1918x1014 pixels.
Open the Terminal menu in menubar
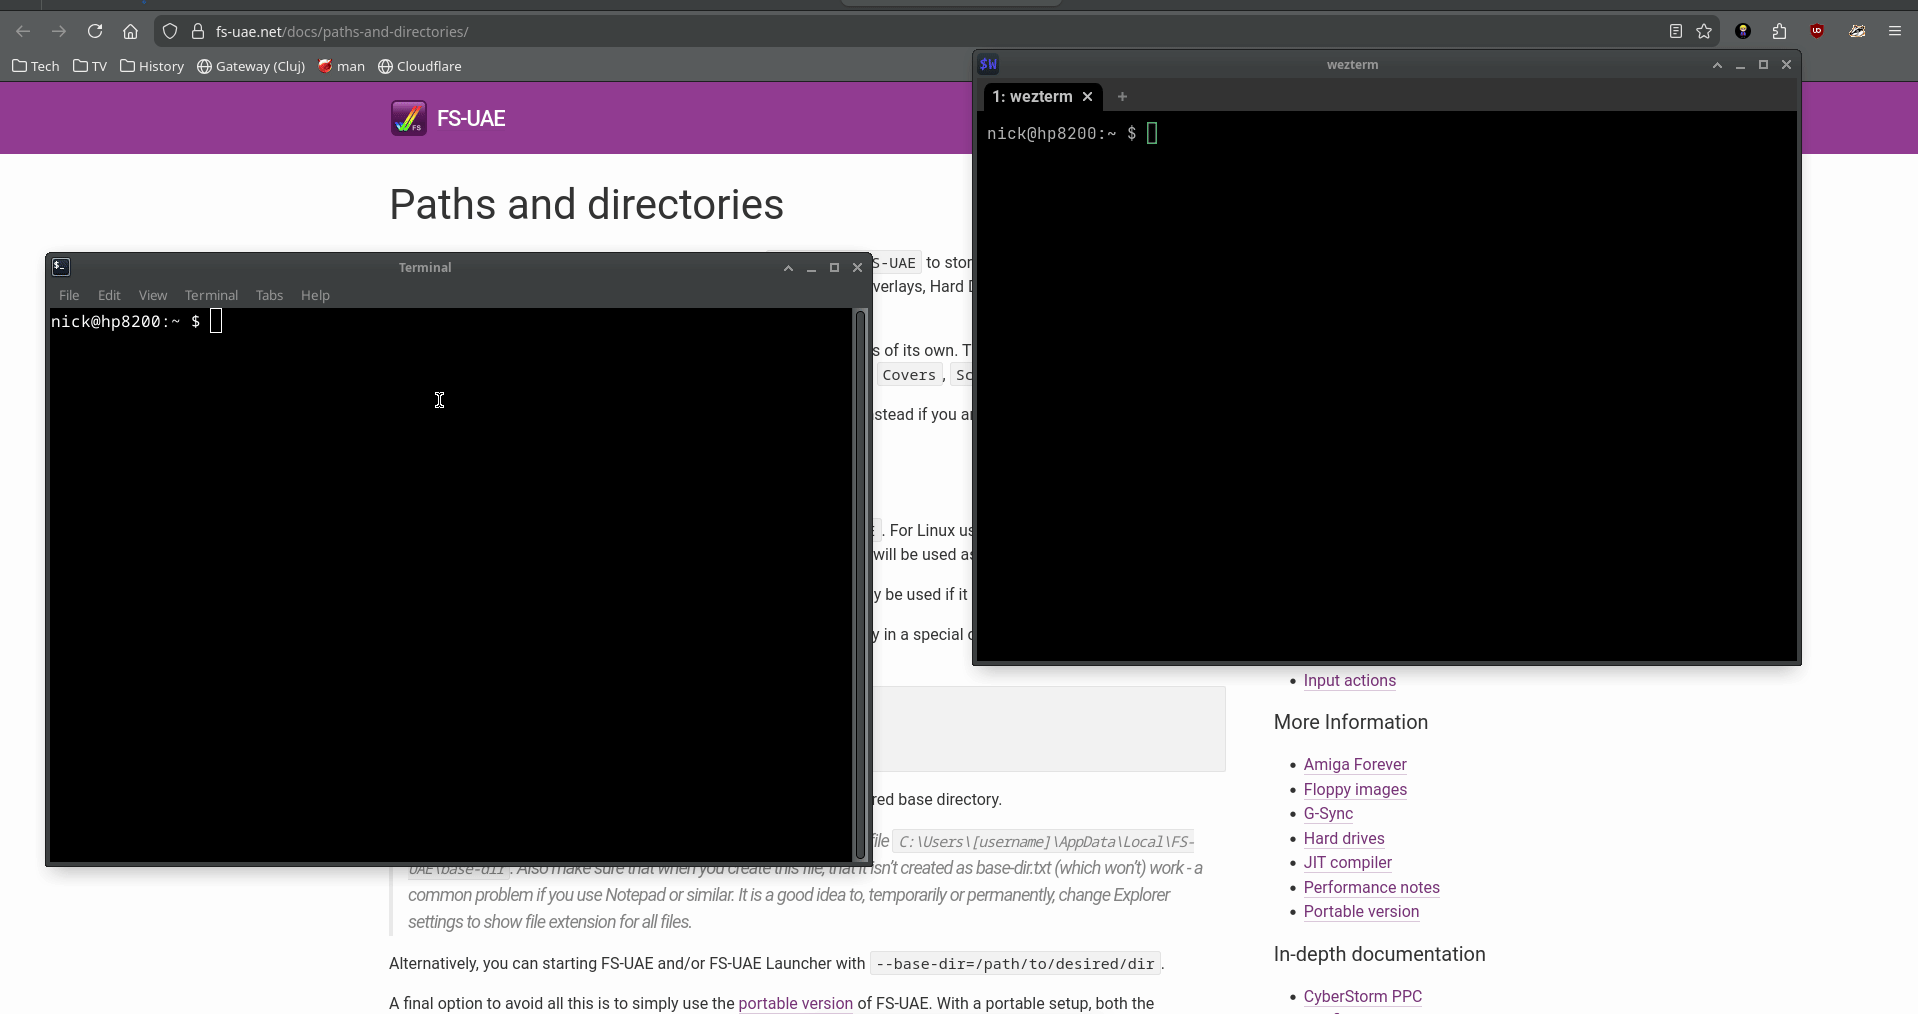[x=211, y=295]
